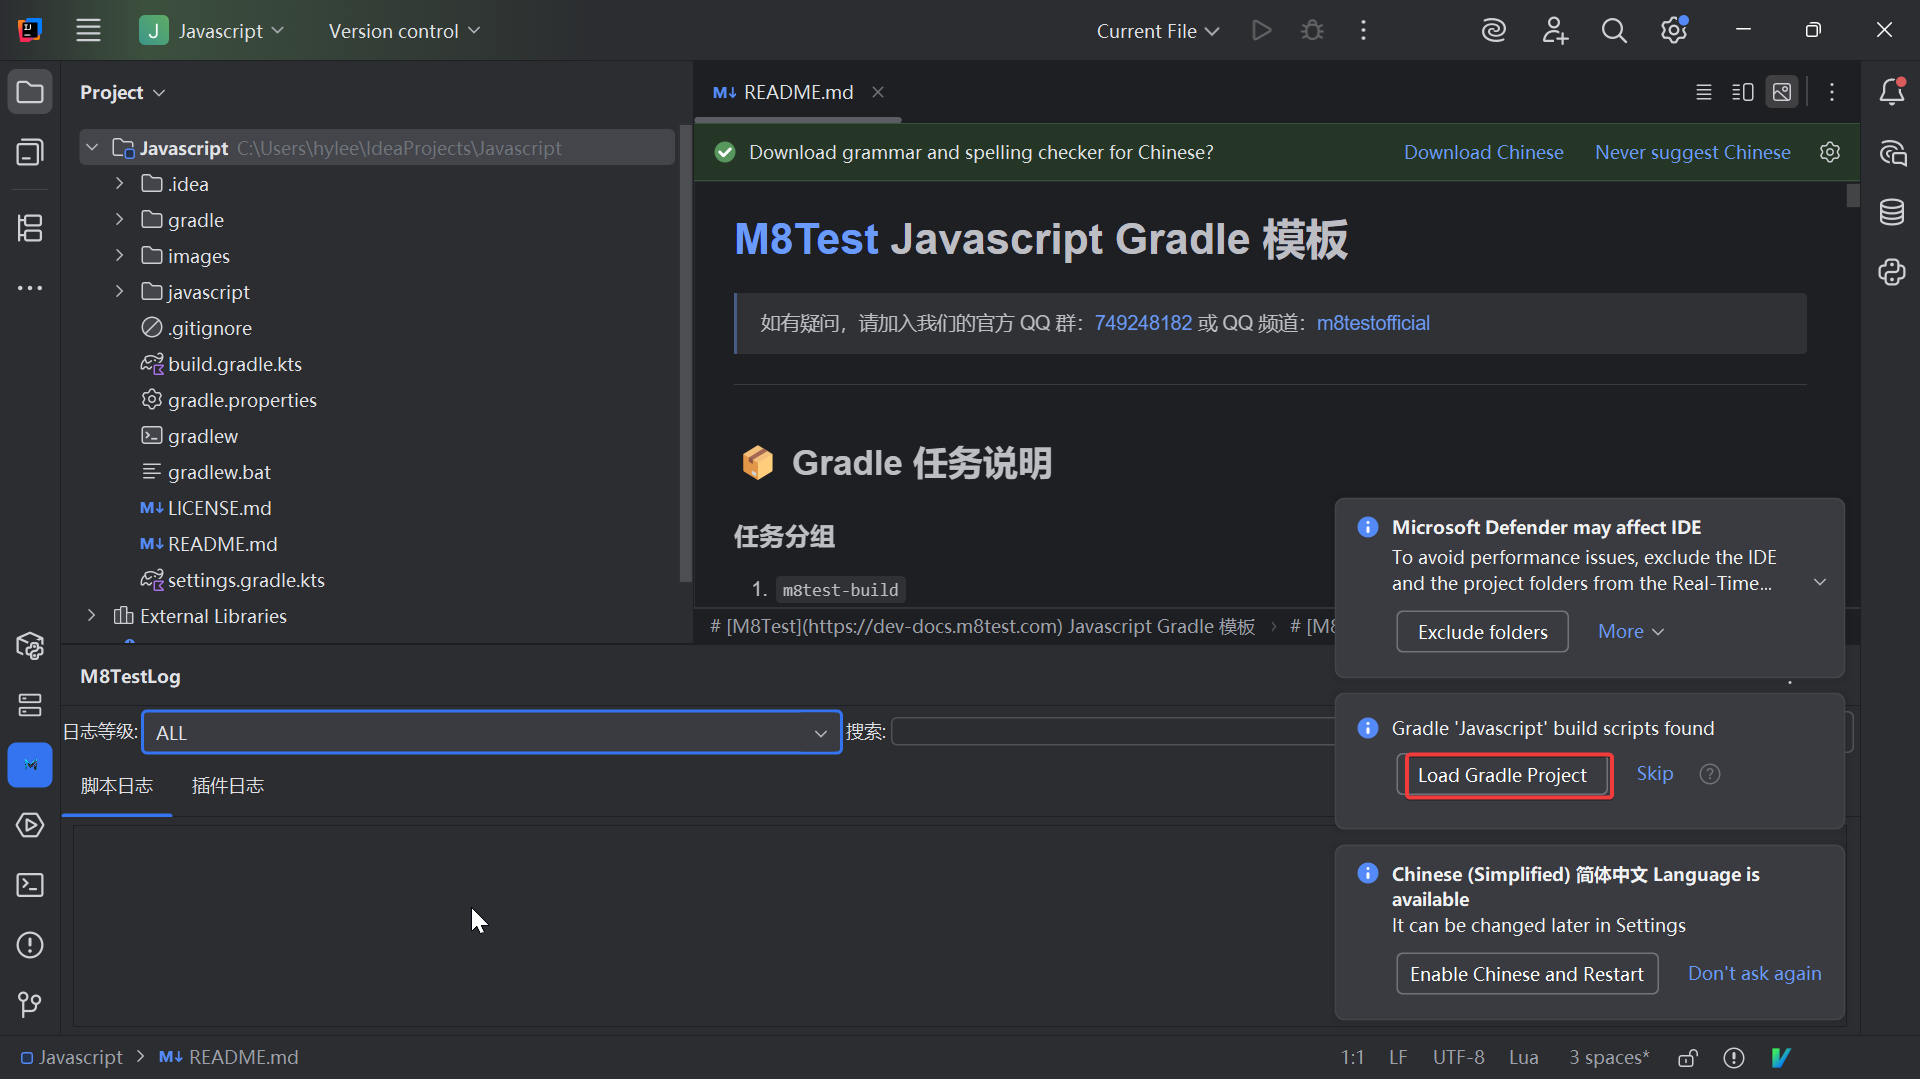Expand the javascript folder
Viewport: 1920px width, 1079px height.
(x=119, y=292)
